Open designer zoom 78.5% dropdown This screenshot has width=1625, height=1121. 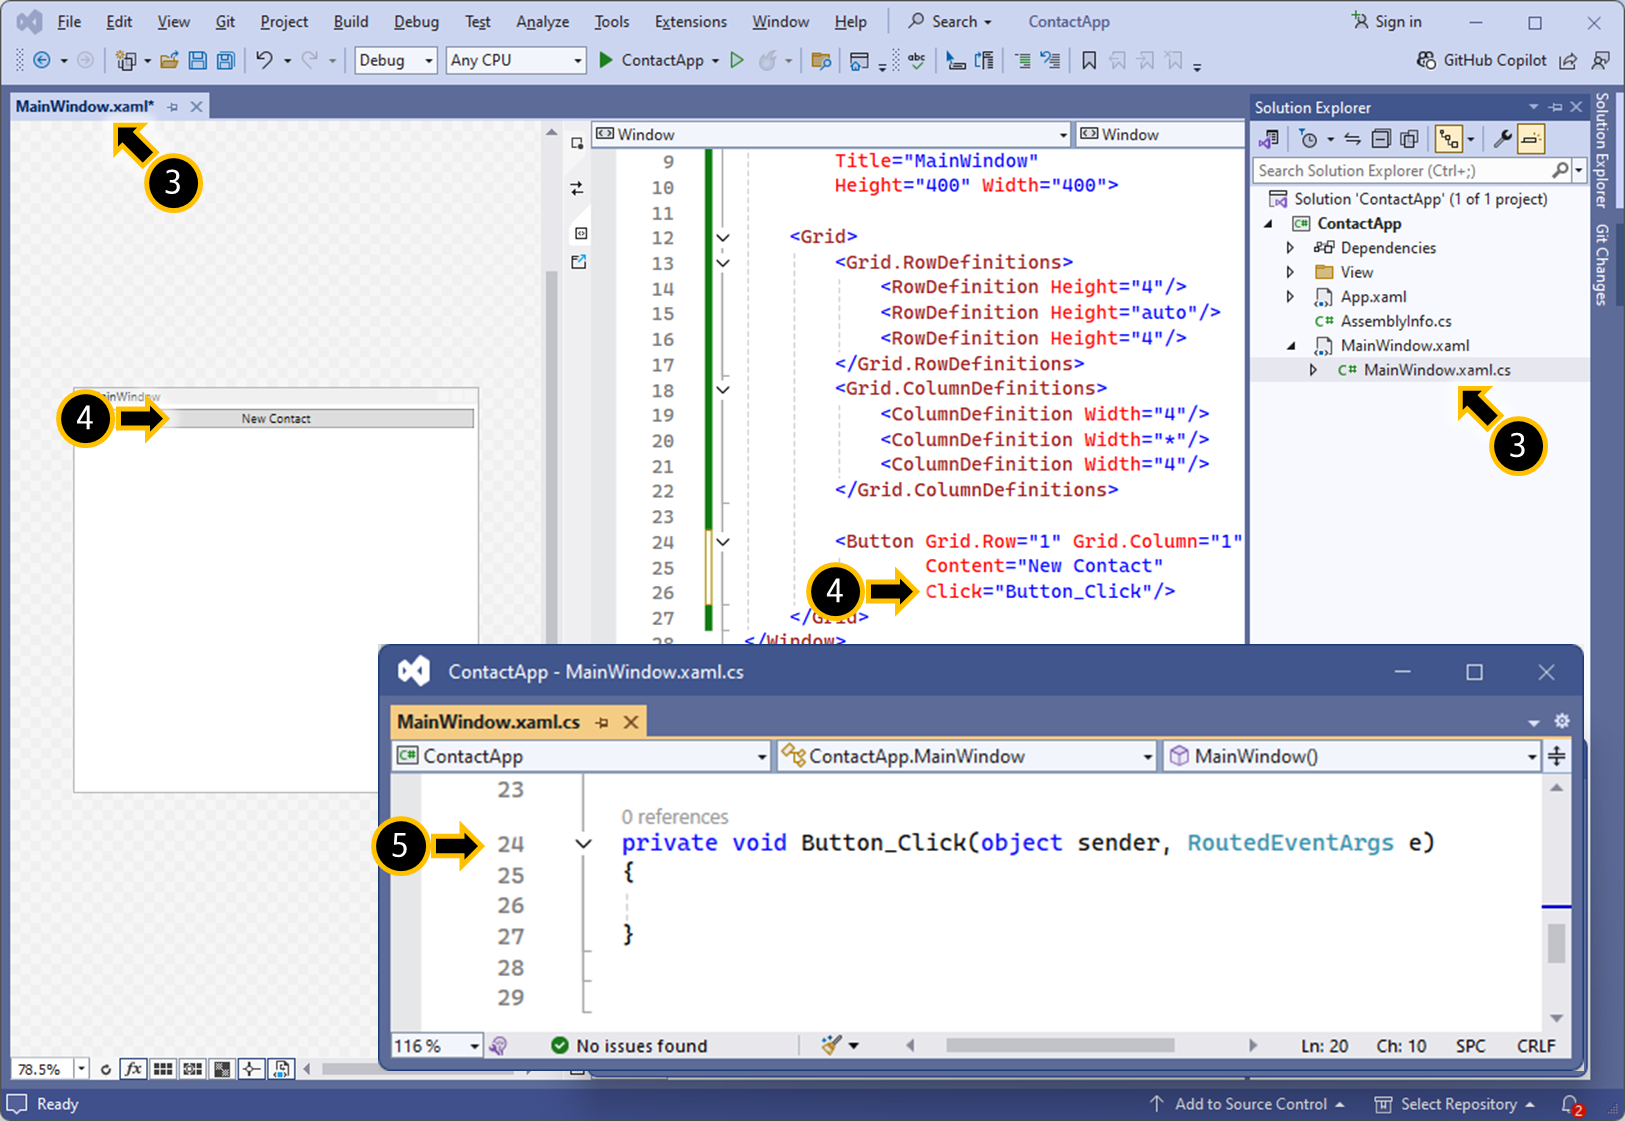[81, 1069]
